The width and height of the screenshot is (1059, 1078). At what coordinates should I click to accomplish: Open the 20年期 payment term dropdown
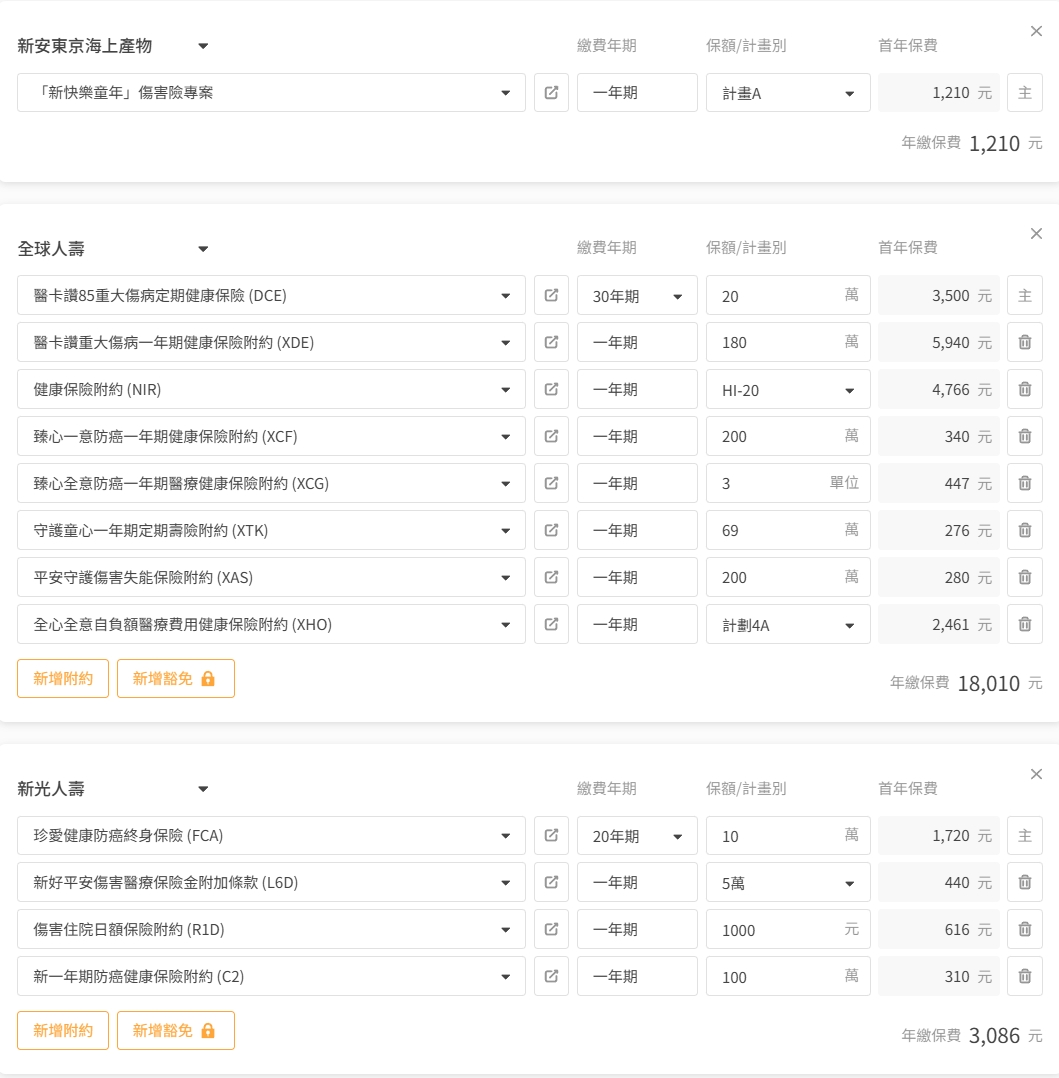tap(637, 835)
